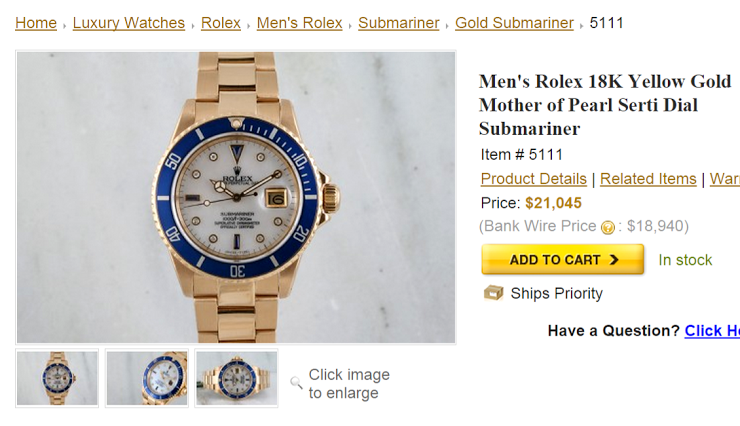
Task: Navigate to Rolex breadcrumb category
Action: click(220, 23)
